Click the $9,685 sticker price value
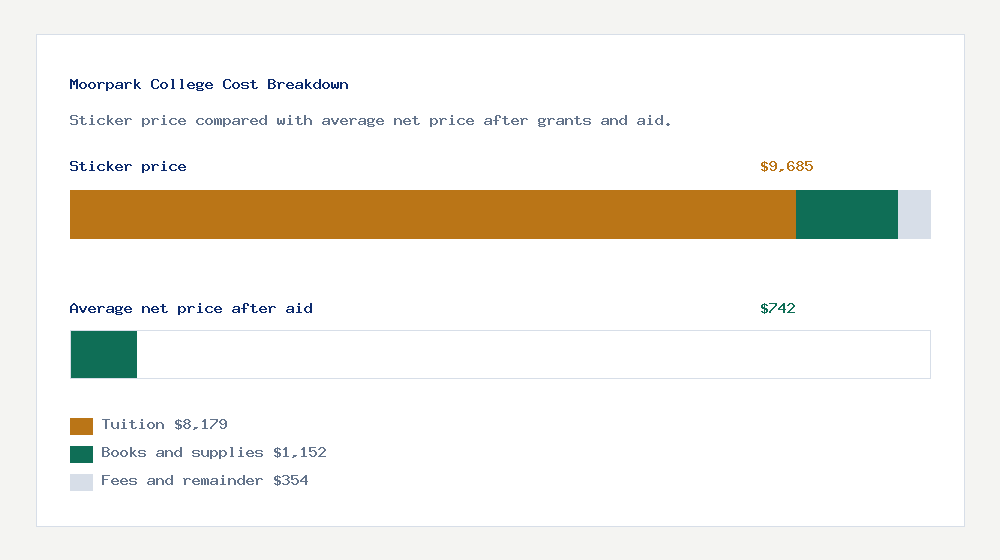This screenshot has height=560, width=1000. tap(786, 166)
